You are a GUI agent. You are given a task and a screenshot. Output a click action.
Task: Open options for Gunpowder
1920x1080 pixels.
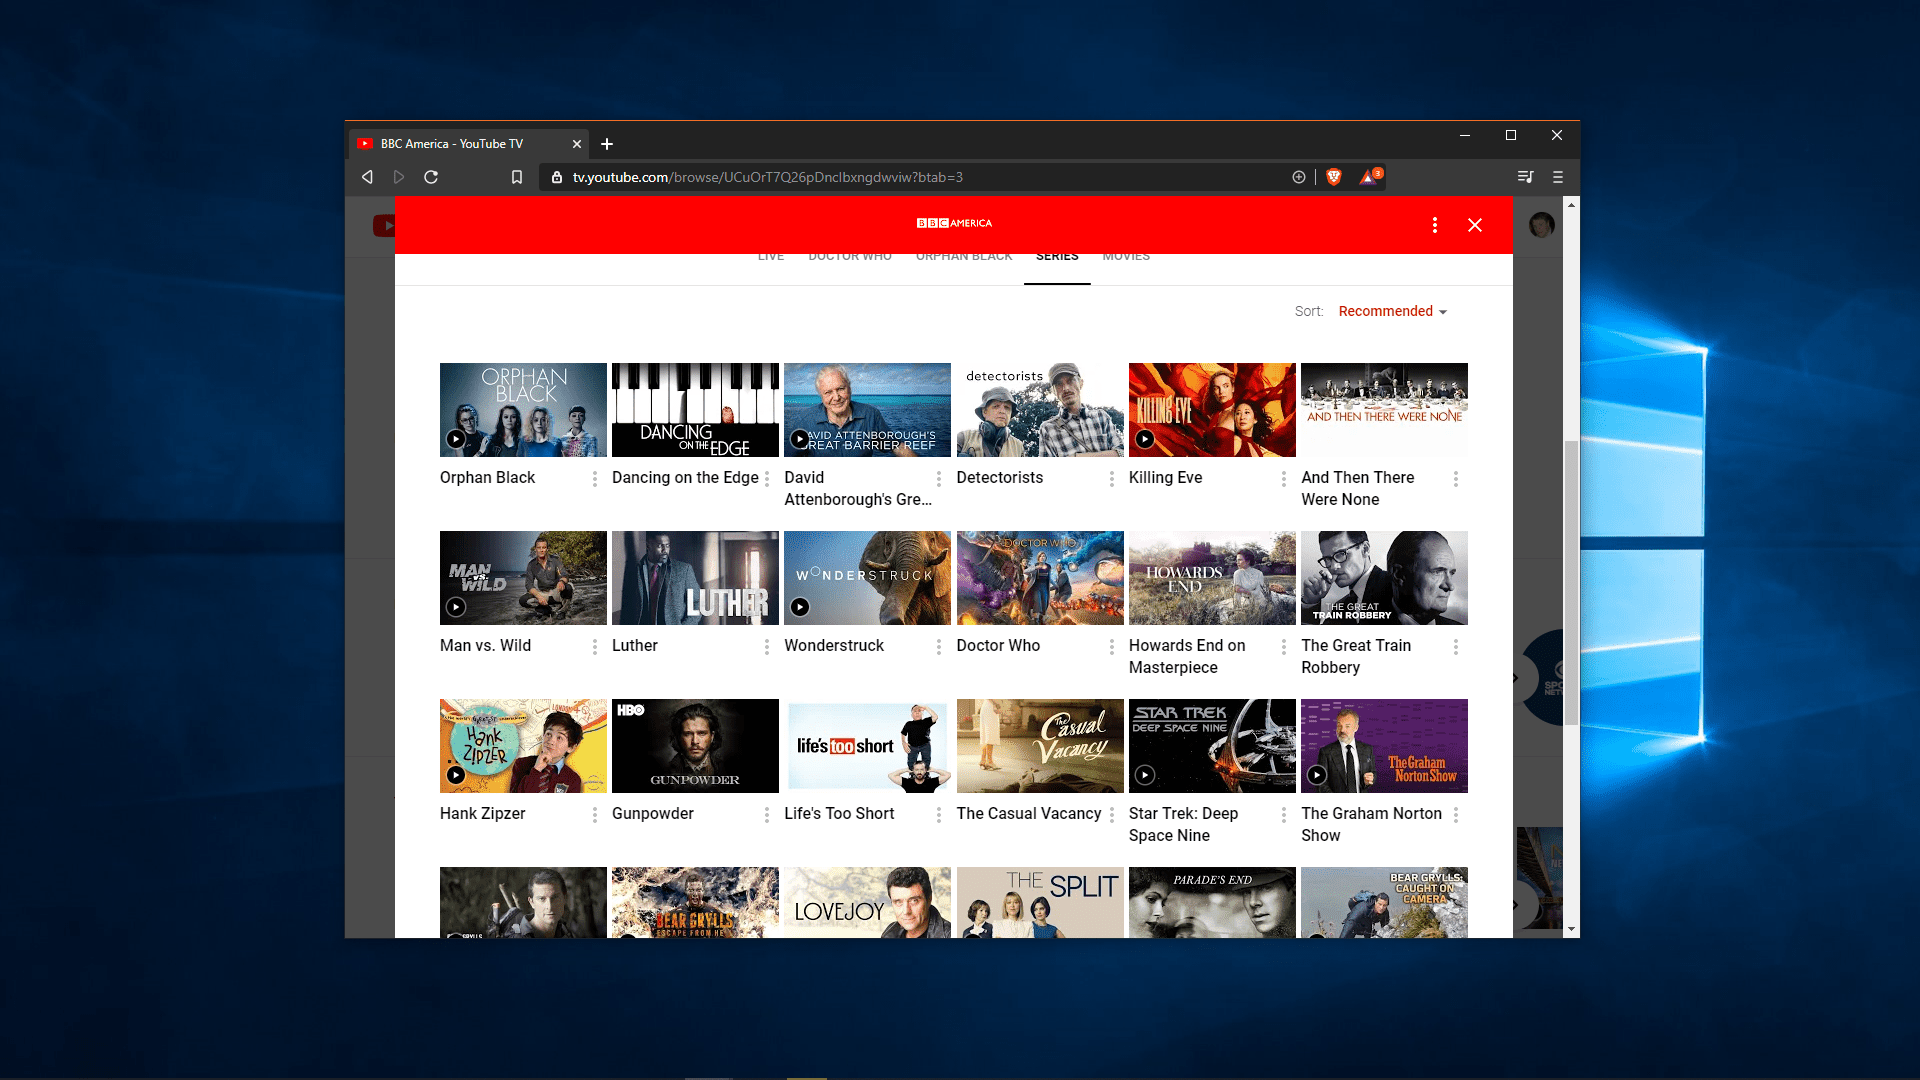point(767,815)
